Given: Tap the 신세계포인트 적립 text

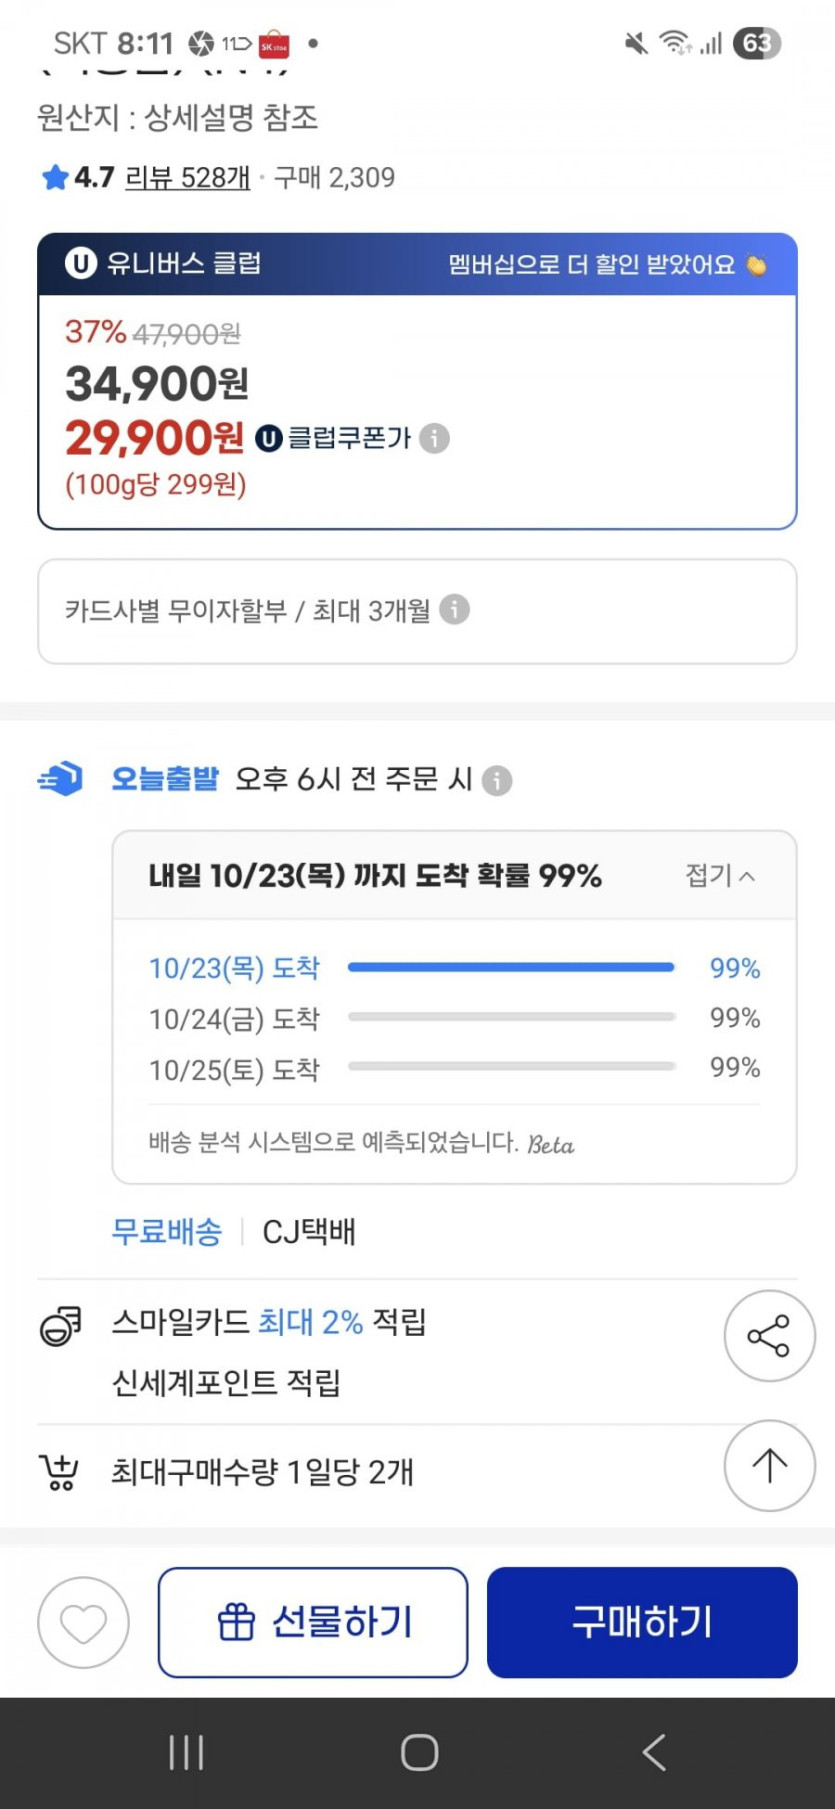Looking at the screenshot, I should (226, 1383).
